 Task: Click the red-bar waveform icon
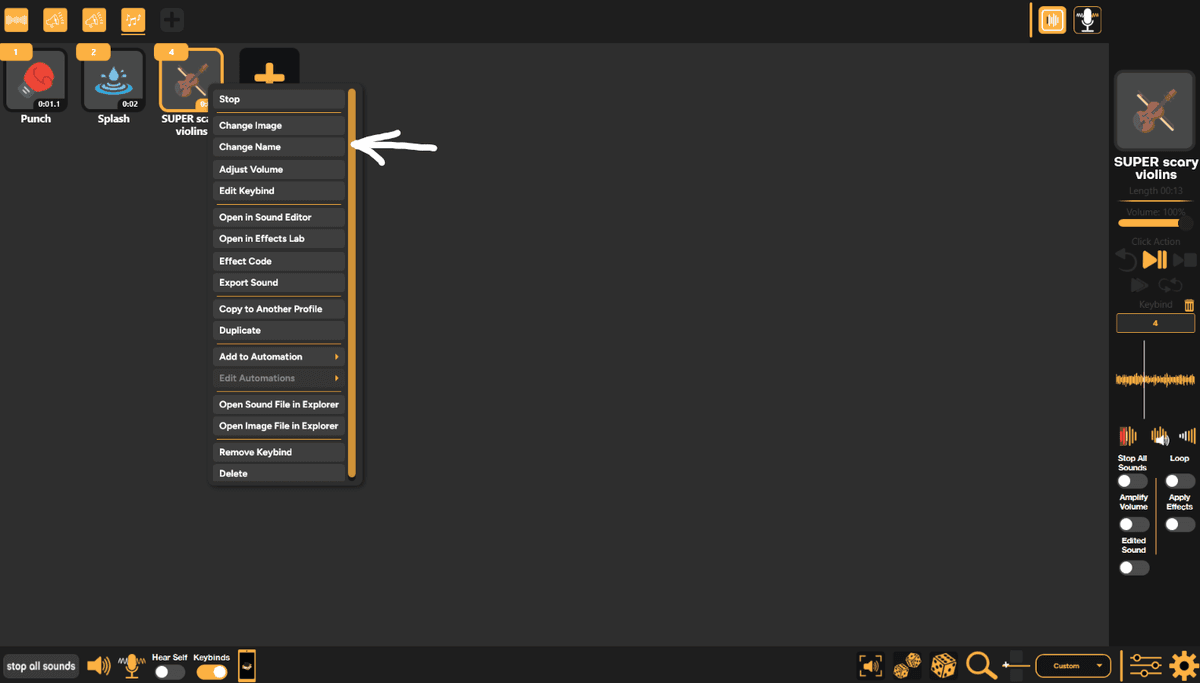[1128, 436]
